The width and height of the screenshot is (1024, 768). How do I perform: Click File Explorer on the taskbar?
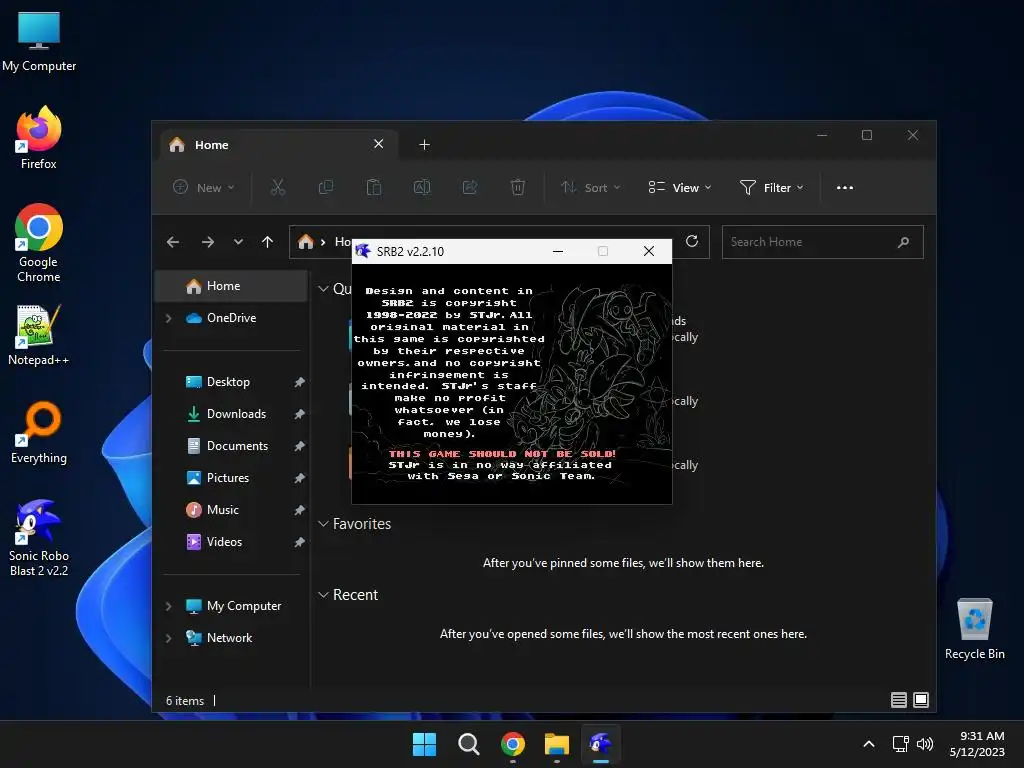point(557,744)
